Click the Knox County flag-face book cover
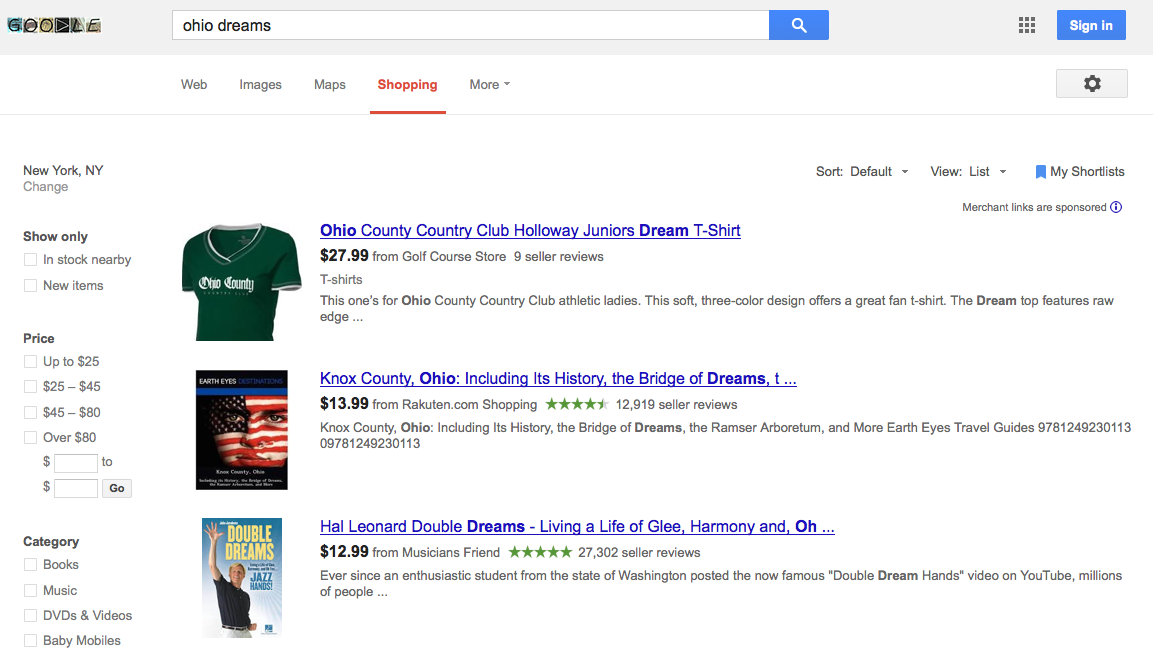 [241, 430]
